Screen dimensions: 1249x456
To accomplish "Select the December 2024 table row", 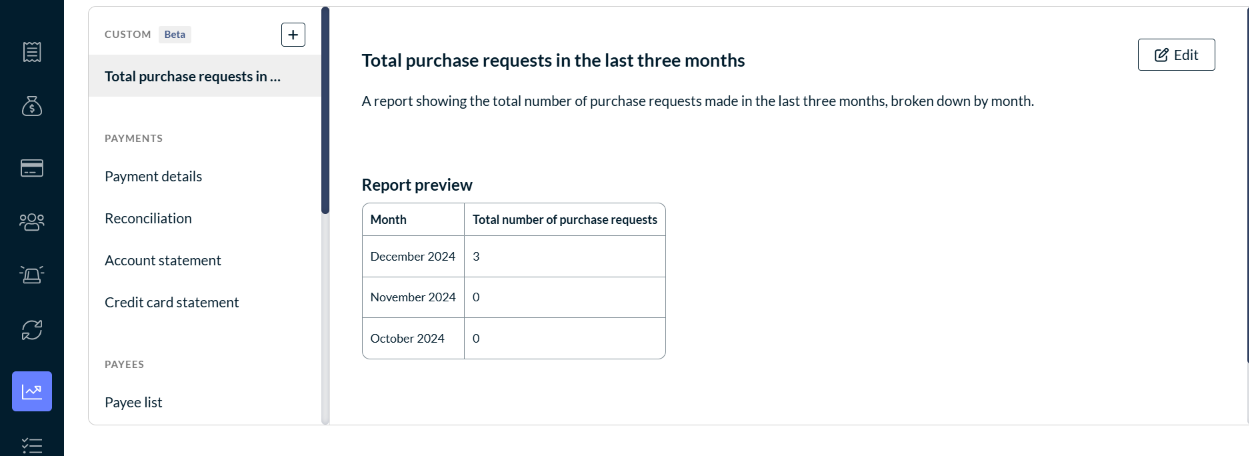I will click(x=514, y=256).
